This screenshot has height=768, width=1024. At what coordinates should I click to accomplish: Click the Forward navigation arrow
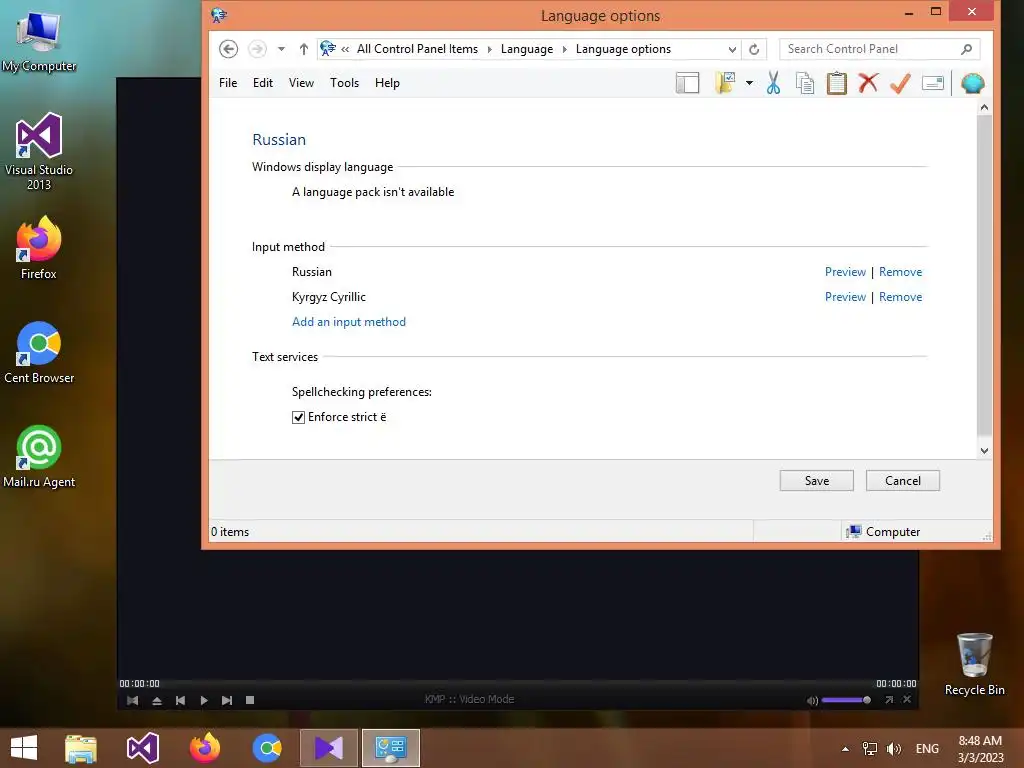[257, 49]
